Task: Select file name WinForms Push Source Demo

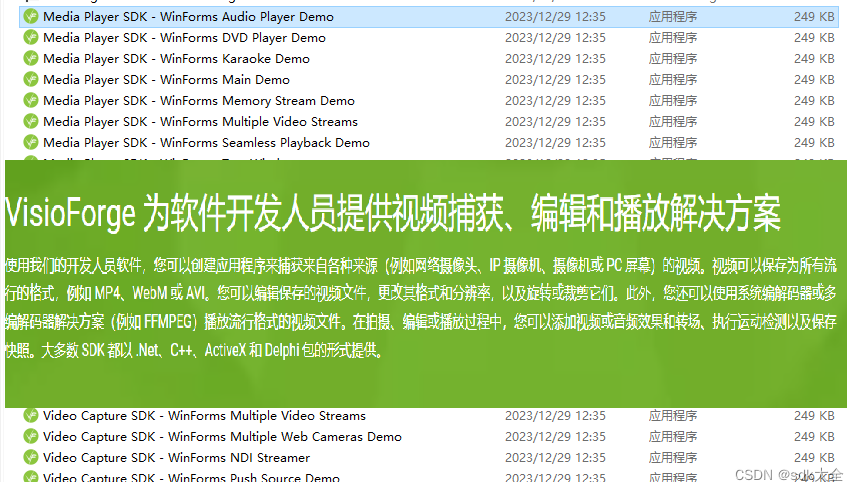Action: (191, 478)
